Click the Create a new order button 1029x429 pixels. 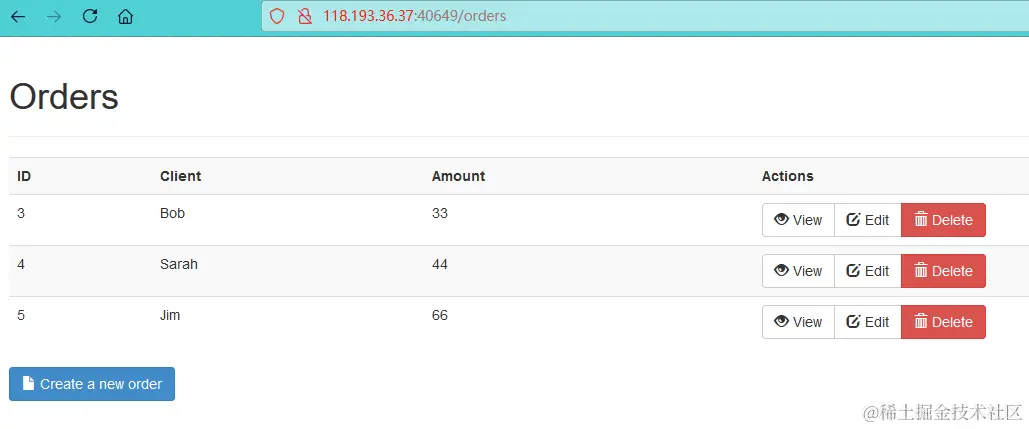tap(92, 384)
